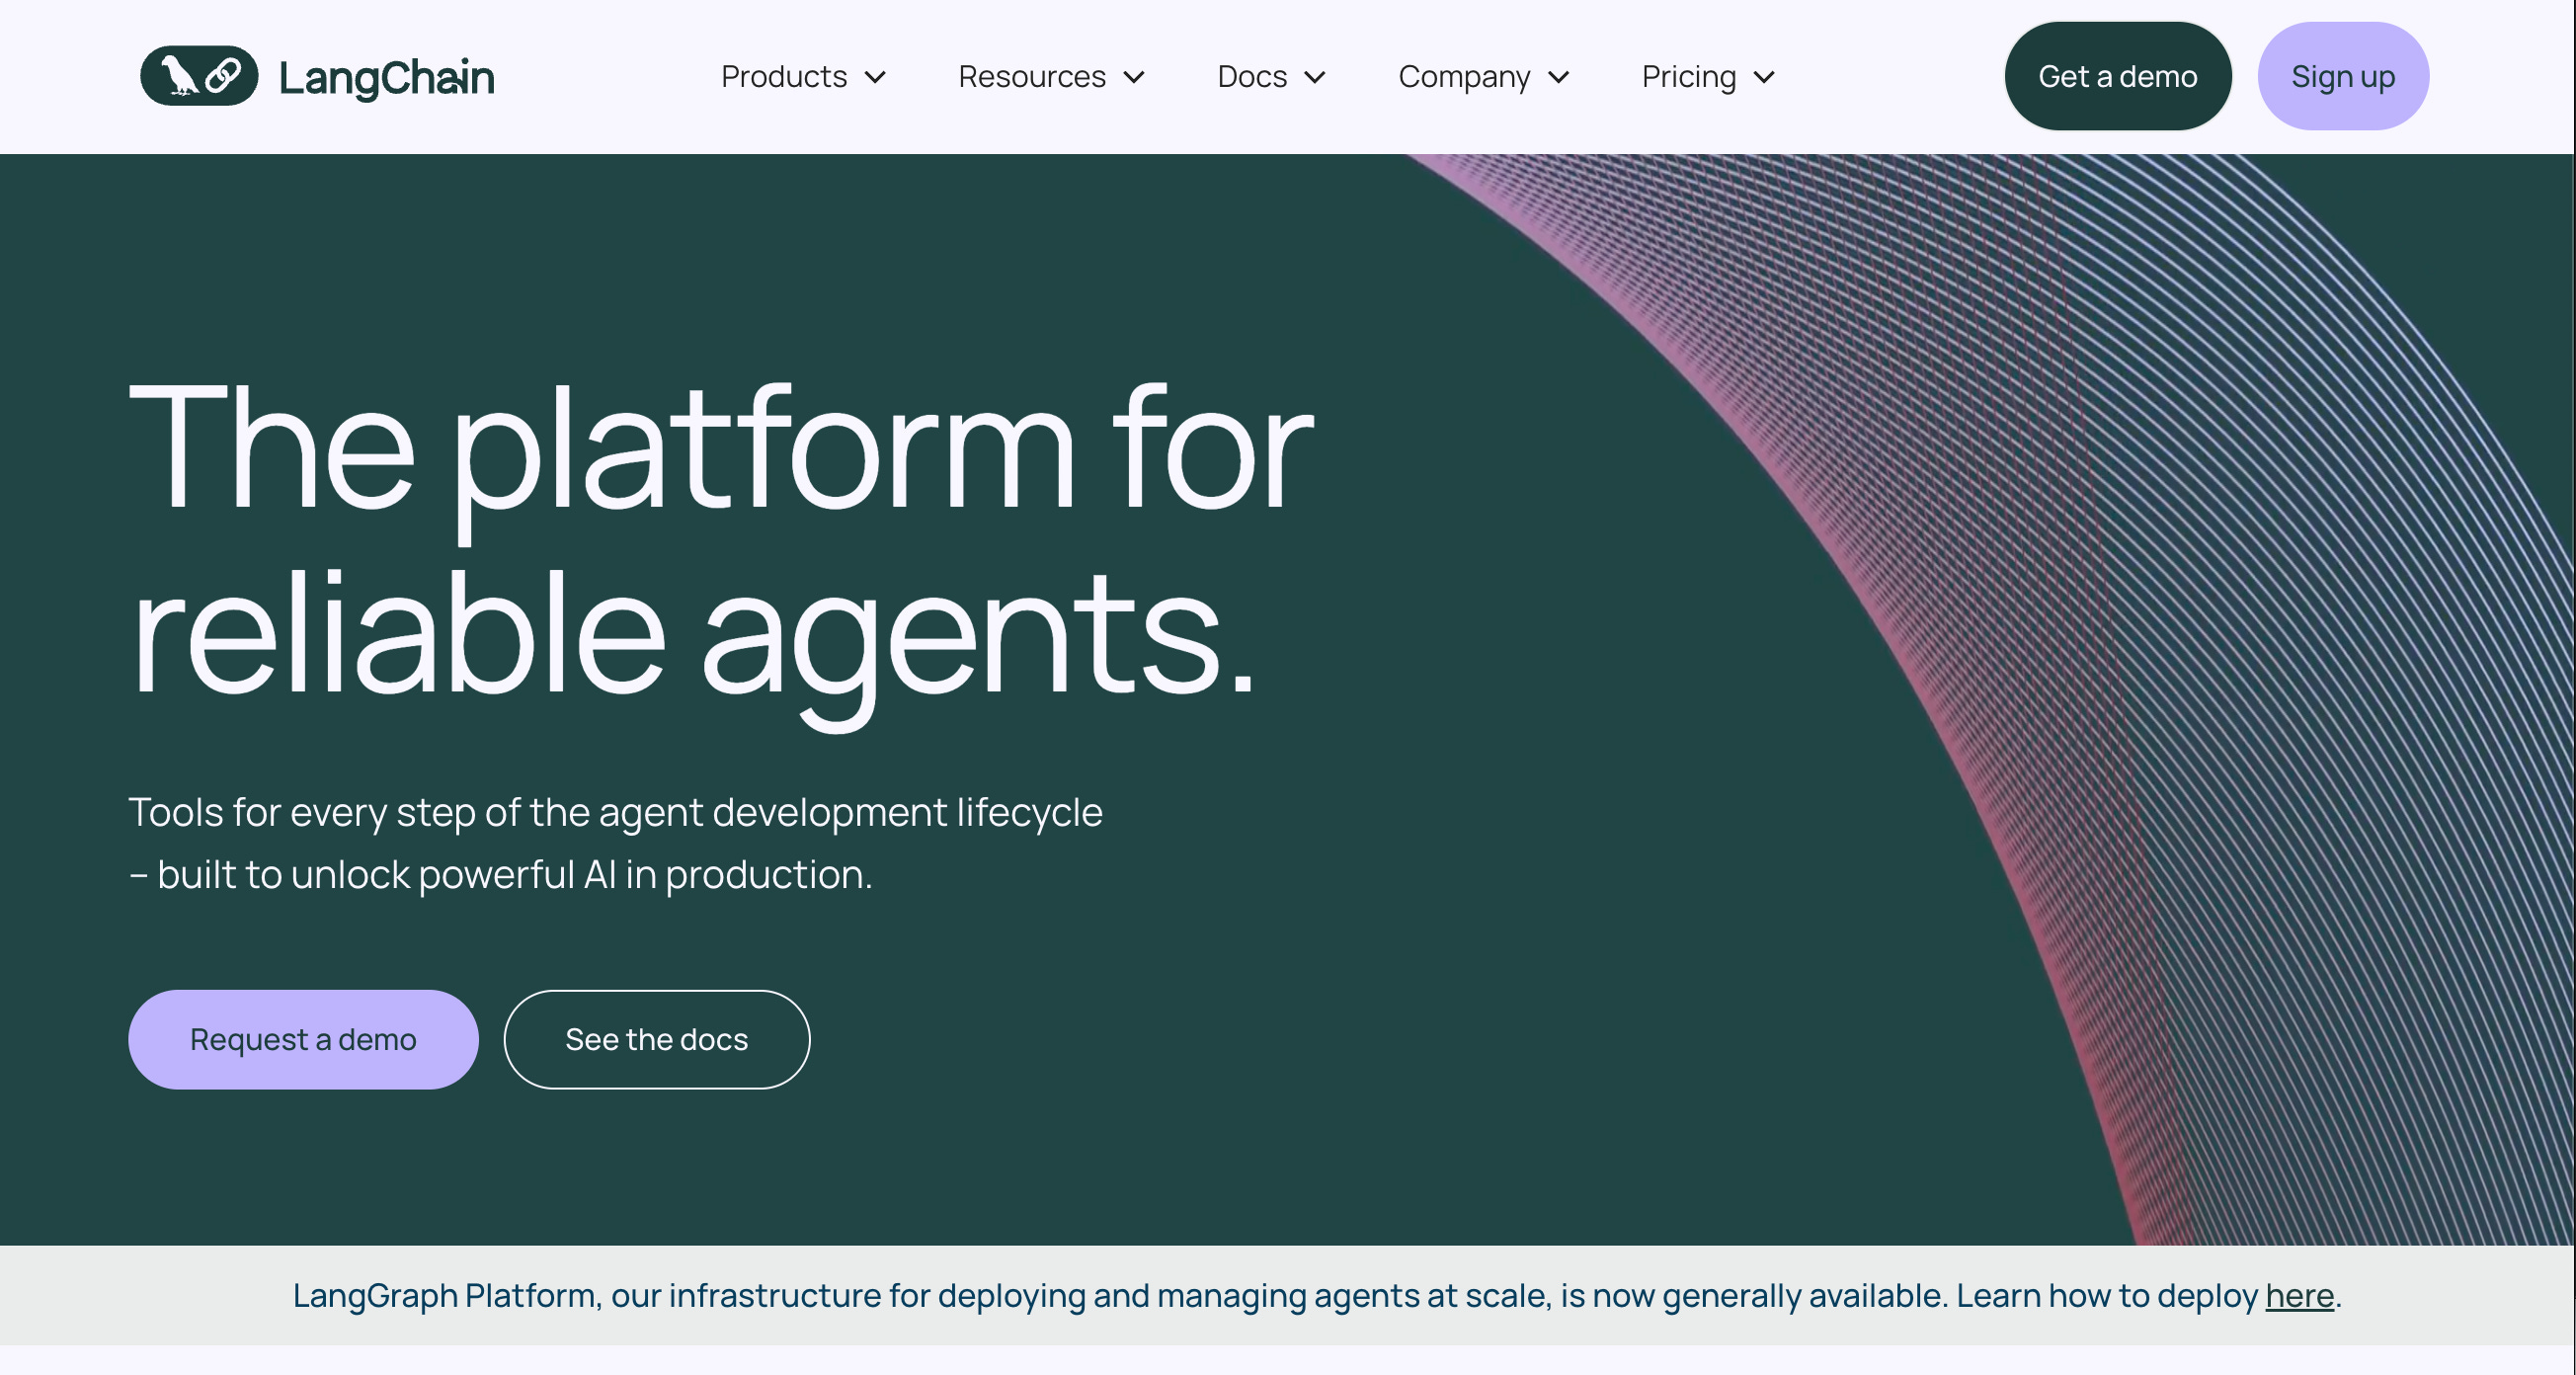The height and width of the screenshot is (1375, 2576).
Task: Open the Docs menu label
Action: pyautogui.click(x=1251, y=77)
